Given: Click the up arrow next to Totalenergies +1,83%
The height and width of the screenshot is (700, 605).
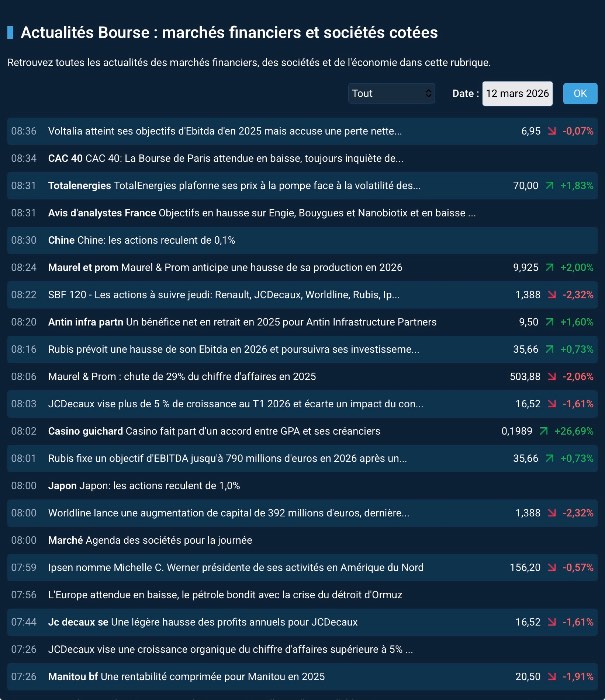Looking at the screenshot, I should (549, 186).
